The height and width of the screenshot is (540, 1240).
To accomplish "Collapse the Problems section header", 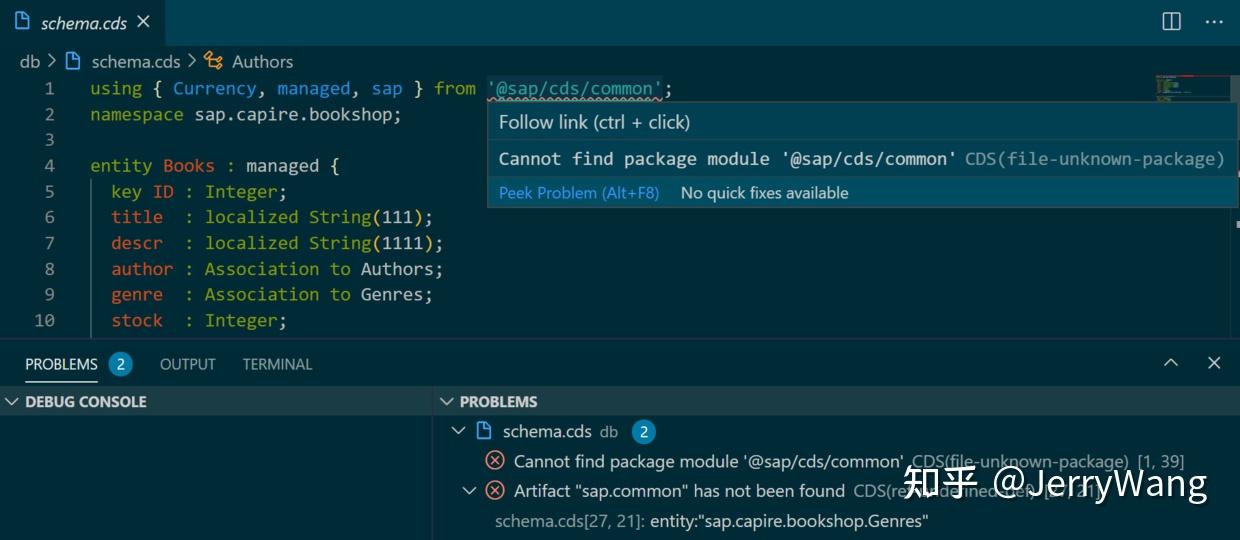I will pos(447,401).
